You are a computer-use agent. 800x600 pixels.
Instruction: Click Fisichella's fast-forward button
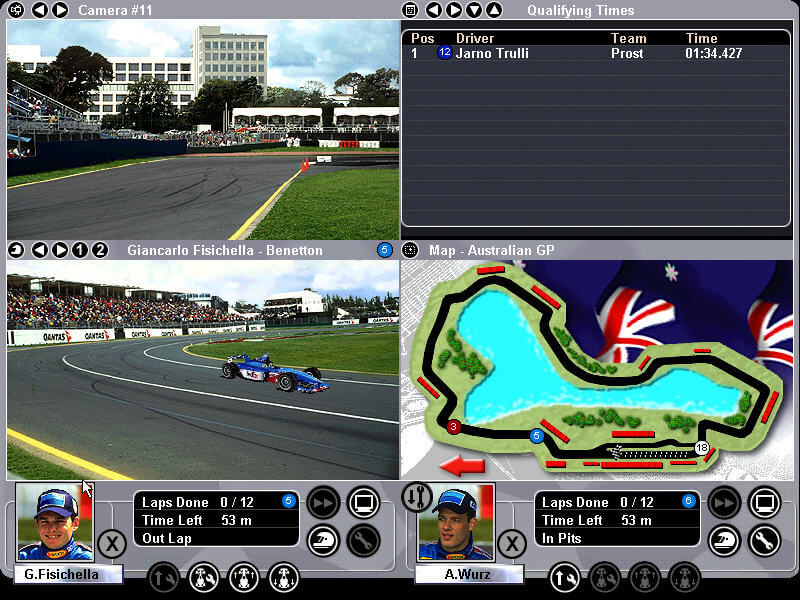[323, 502]
